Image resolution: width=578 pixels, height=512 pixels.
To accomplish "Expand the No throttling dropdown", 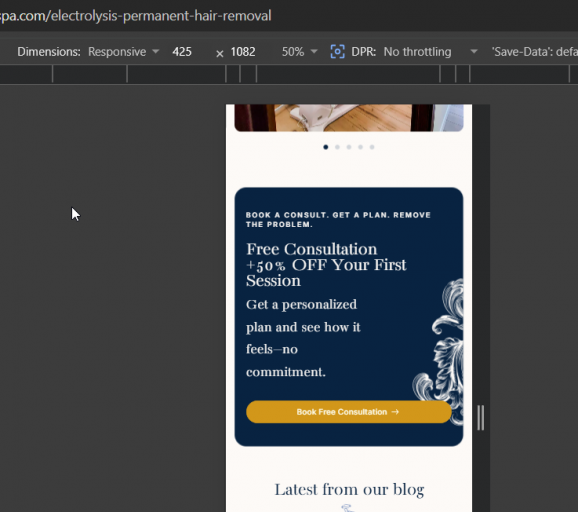I will 430,52.
